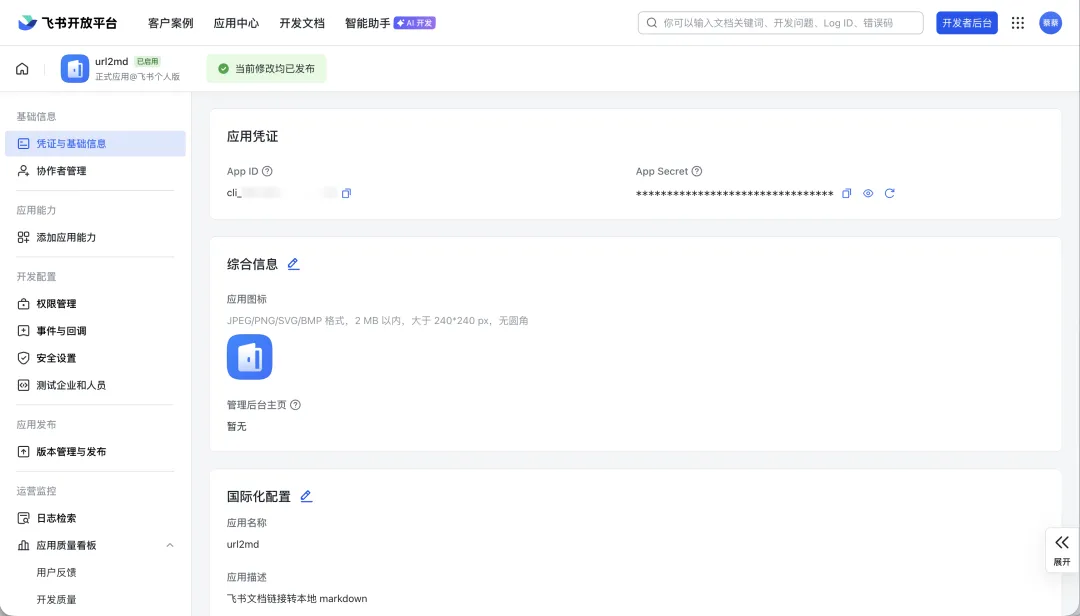Open 事件与回调 in the sidebar
This screenshot has height=616, width=1080.
[x=62, y=330]
